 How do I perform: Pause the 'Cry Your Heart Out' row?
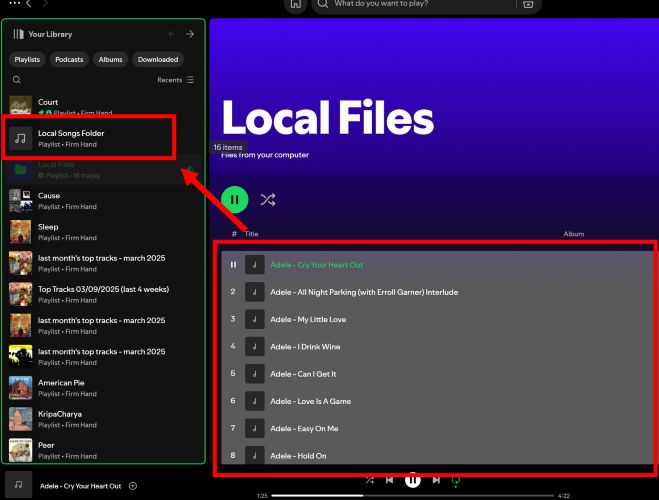pos(233,265)
